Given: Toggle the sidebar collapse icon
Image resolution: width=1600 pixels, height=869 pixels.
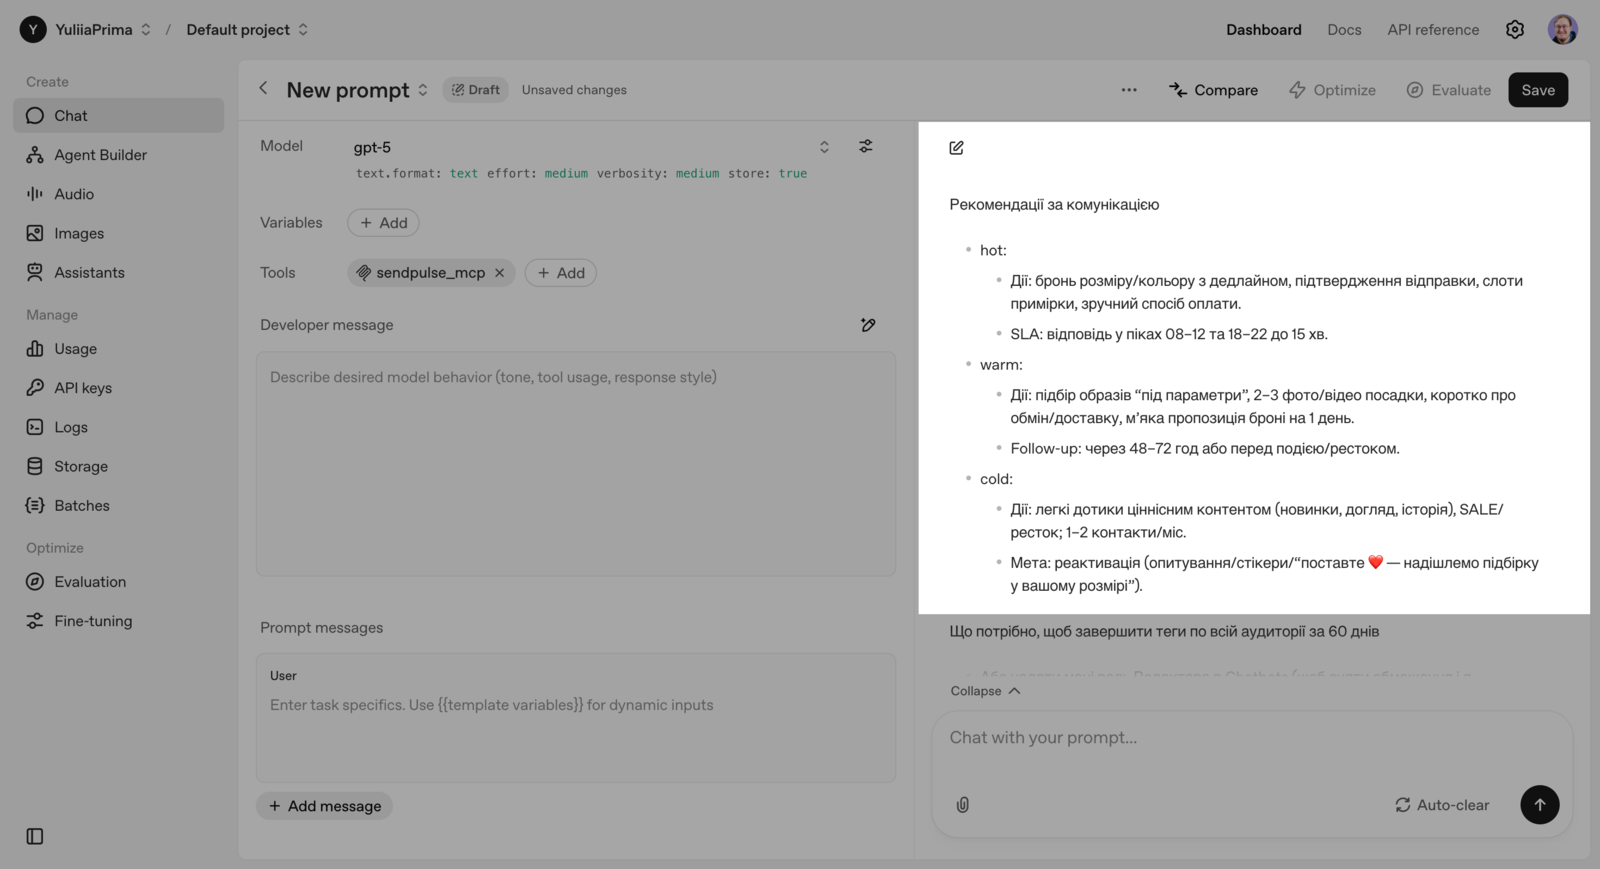Looking at the screenshot, I should [35, 836].
